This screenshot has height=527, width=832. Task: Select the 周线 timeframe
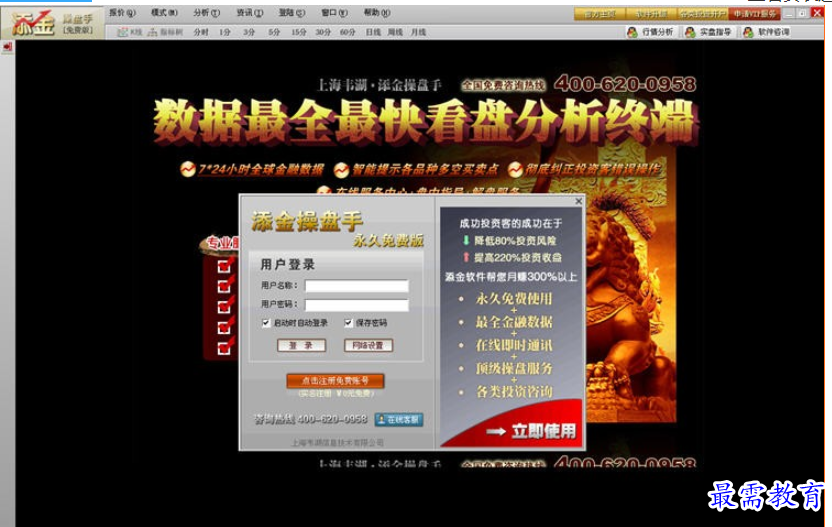395,32
